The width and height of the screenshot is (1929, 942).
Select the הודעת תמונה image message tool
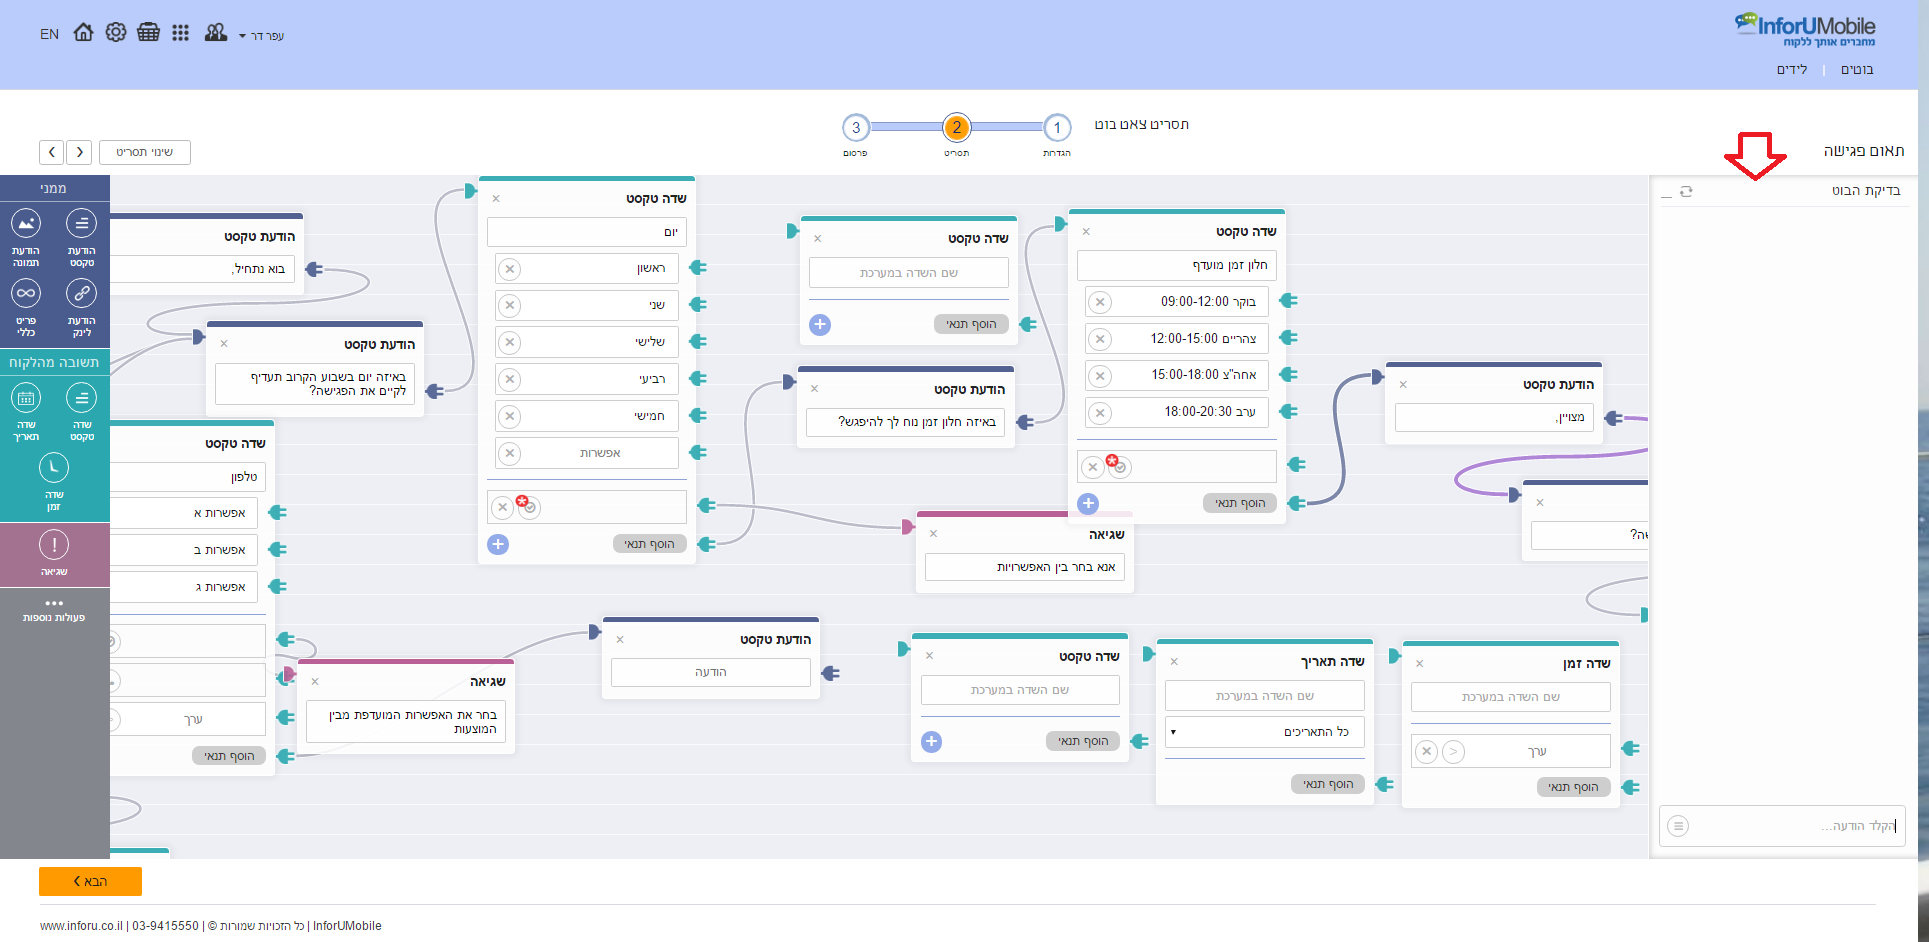(26, 238)
